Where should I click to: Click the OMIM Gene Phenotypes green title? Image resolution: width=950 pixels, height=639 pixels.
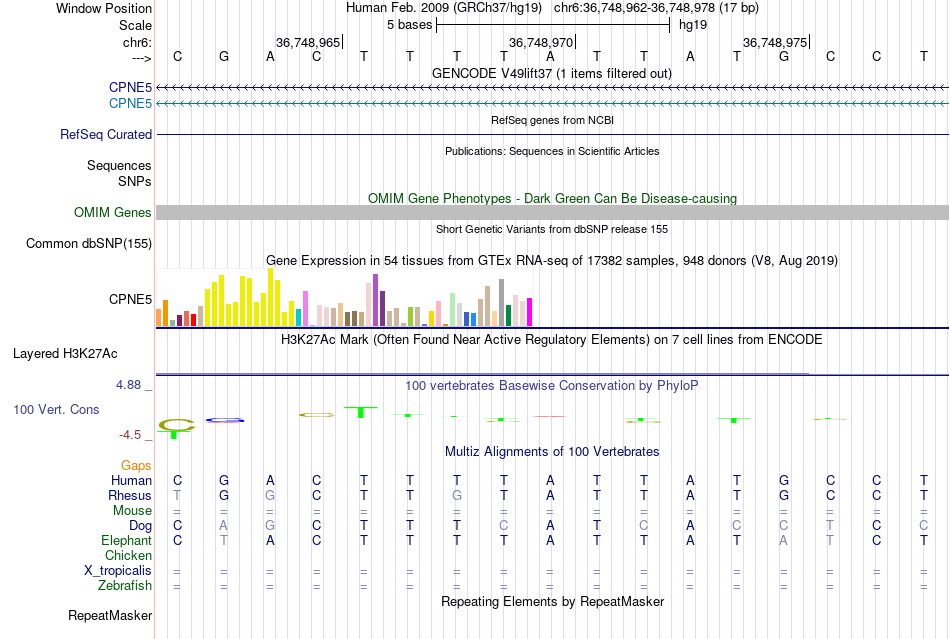click(552, 198)
